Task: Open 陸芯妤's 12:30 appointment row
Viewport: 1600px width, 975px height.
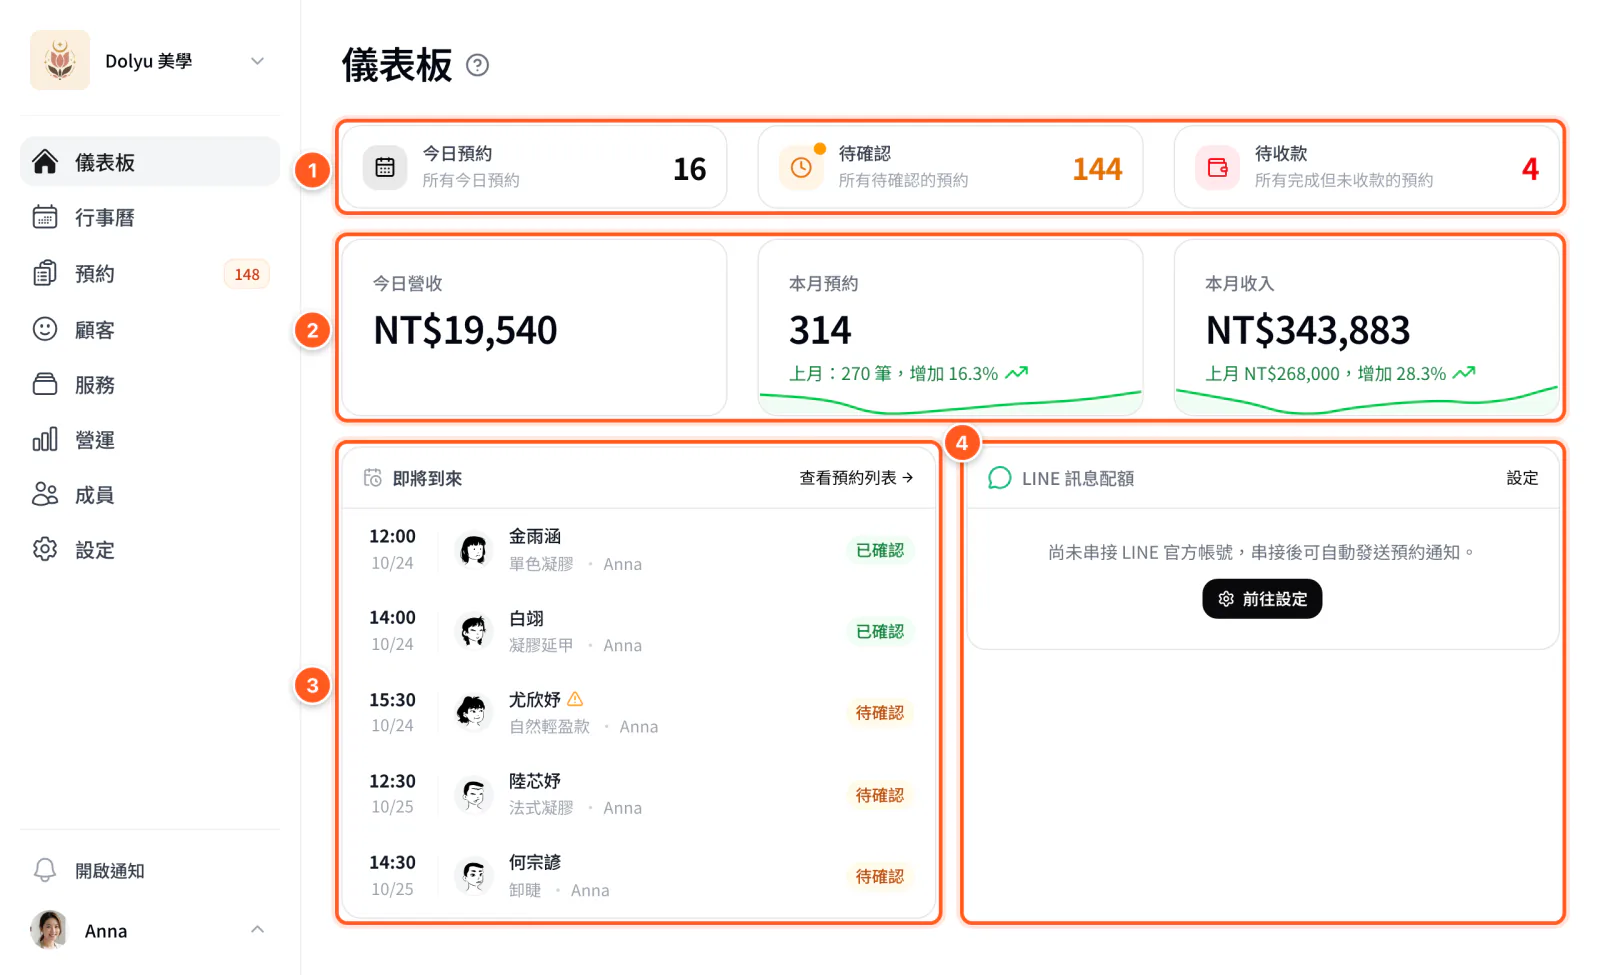Action: tap(638, 794)
